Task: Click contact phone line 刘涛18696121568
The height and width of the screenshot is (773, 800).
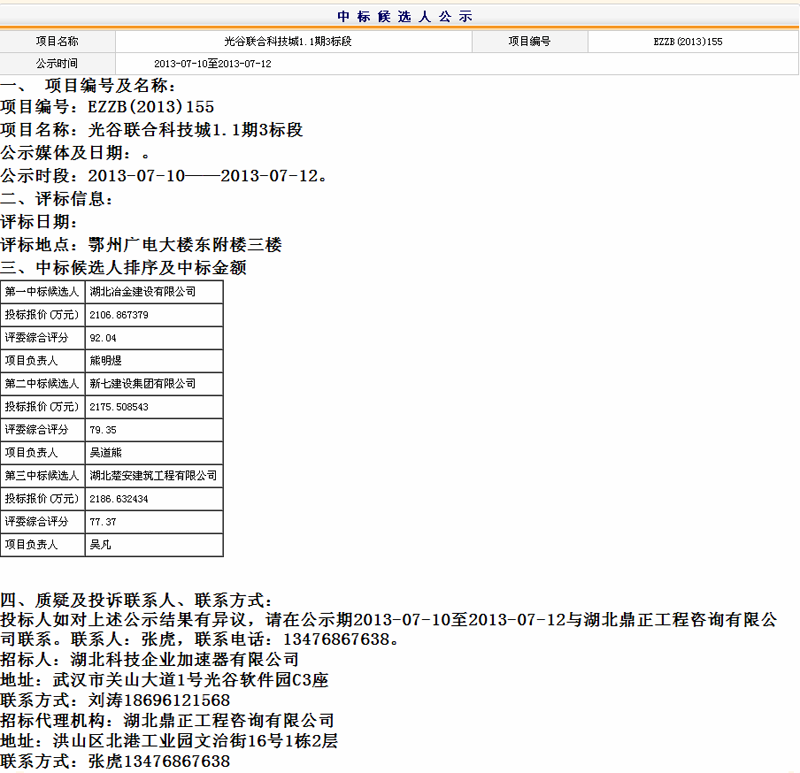Action: click(115, 700)
